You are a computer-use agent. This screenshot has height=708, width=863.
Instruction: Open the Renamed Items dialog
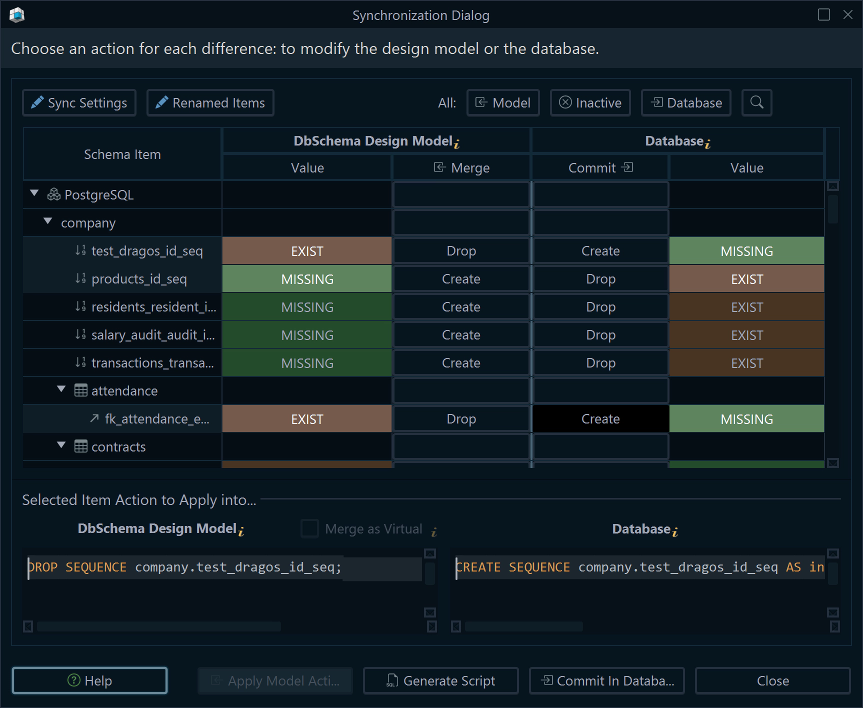[210, 102]
